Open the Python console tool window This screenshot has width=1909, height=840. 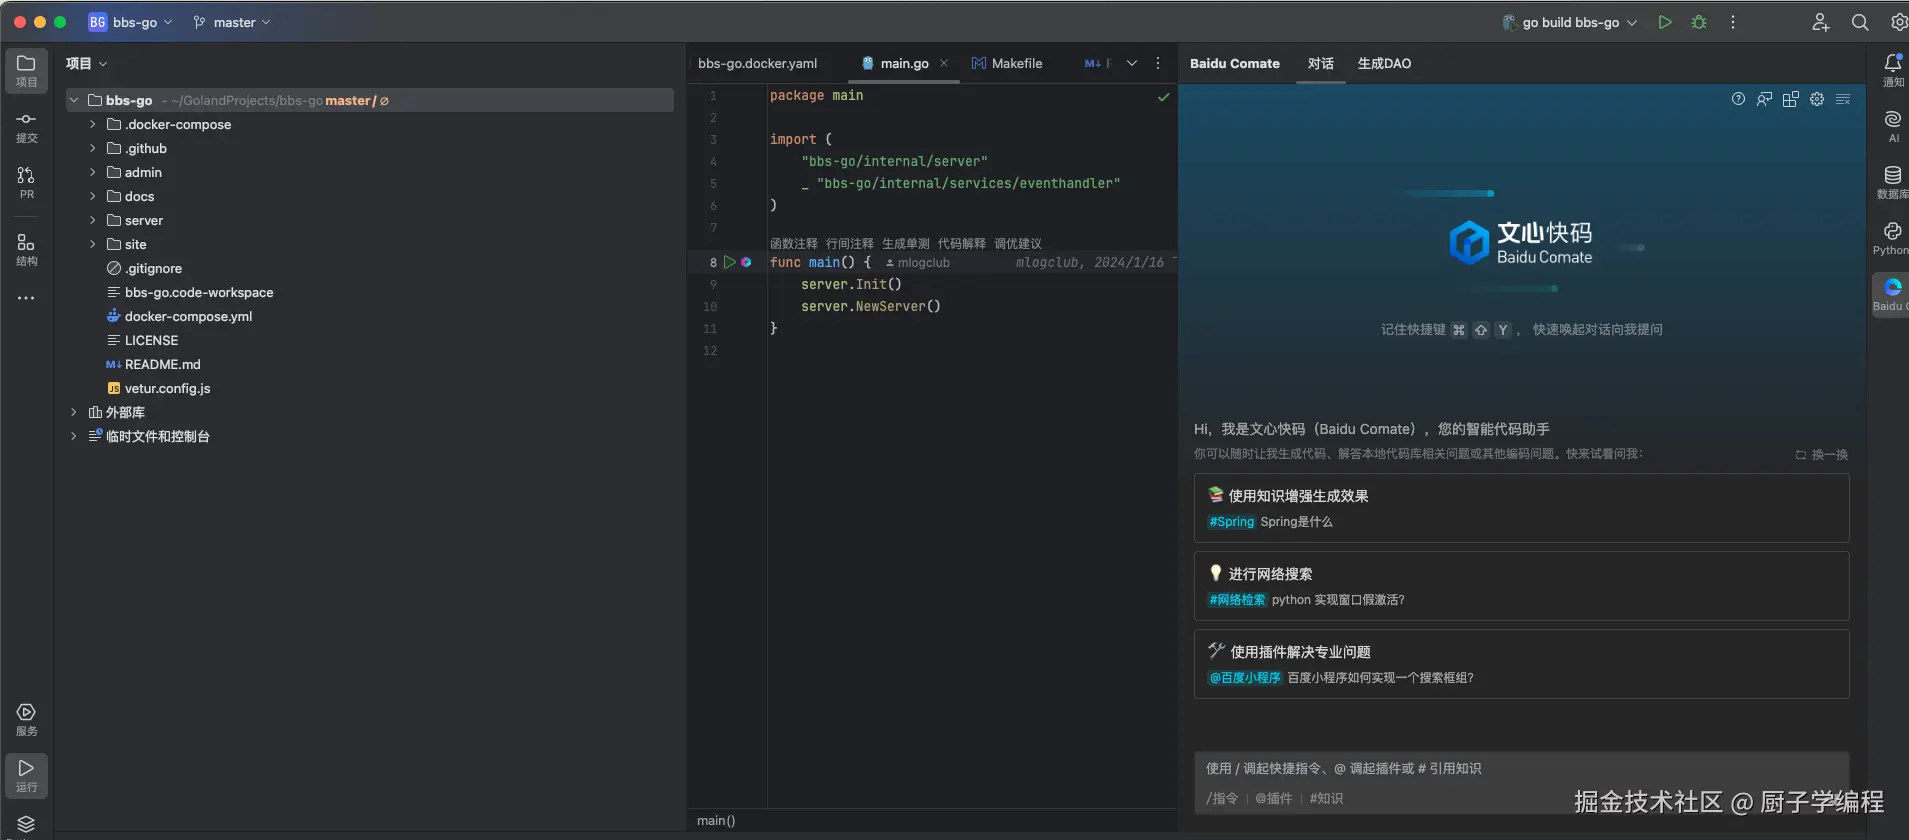[x=1893, y=238]
